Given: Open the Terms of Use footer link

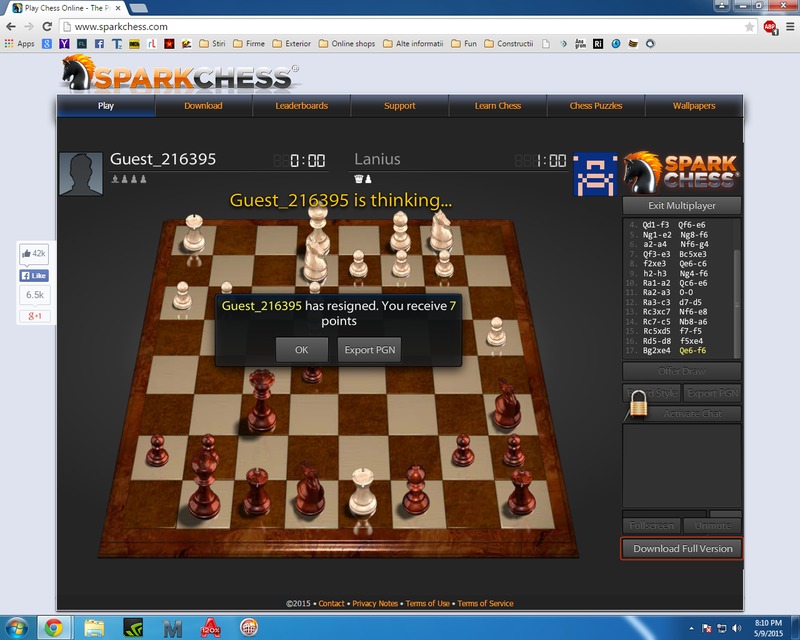Looking at the screenshot, I should click(x=428, y=603).
